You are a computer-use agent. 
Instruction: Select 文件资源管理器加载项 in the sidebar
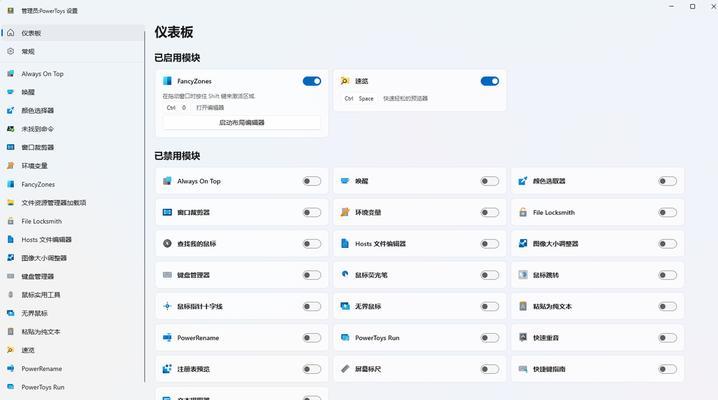pos(72,203)
